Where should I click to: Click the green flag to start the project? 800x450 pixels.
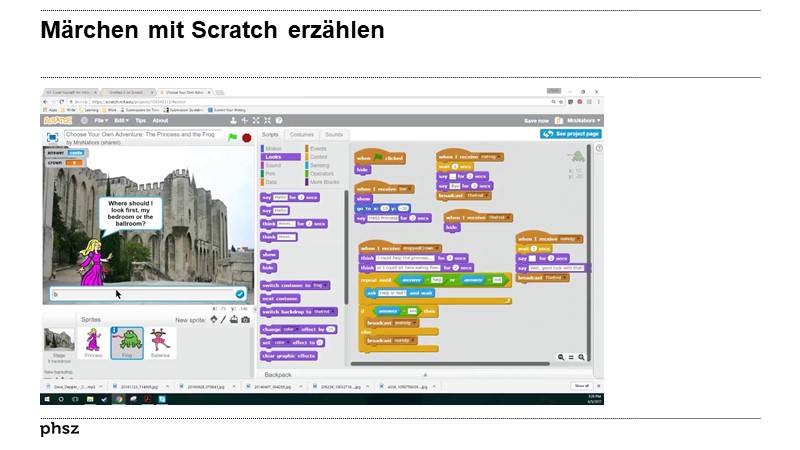click(x=233, y=137)
